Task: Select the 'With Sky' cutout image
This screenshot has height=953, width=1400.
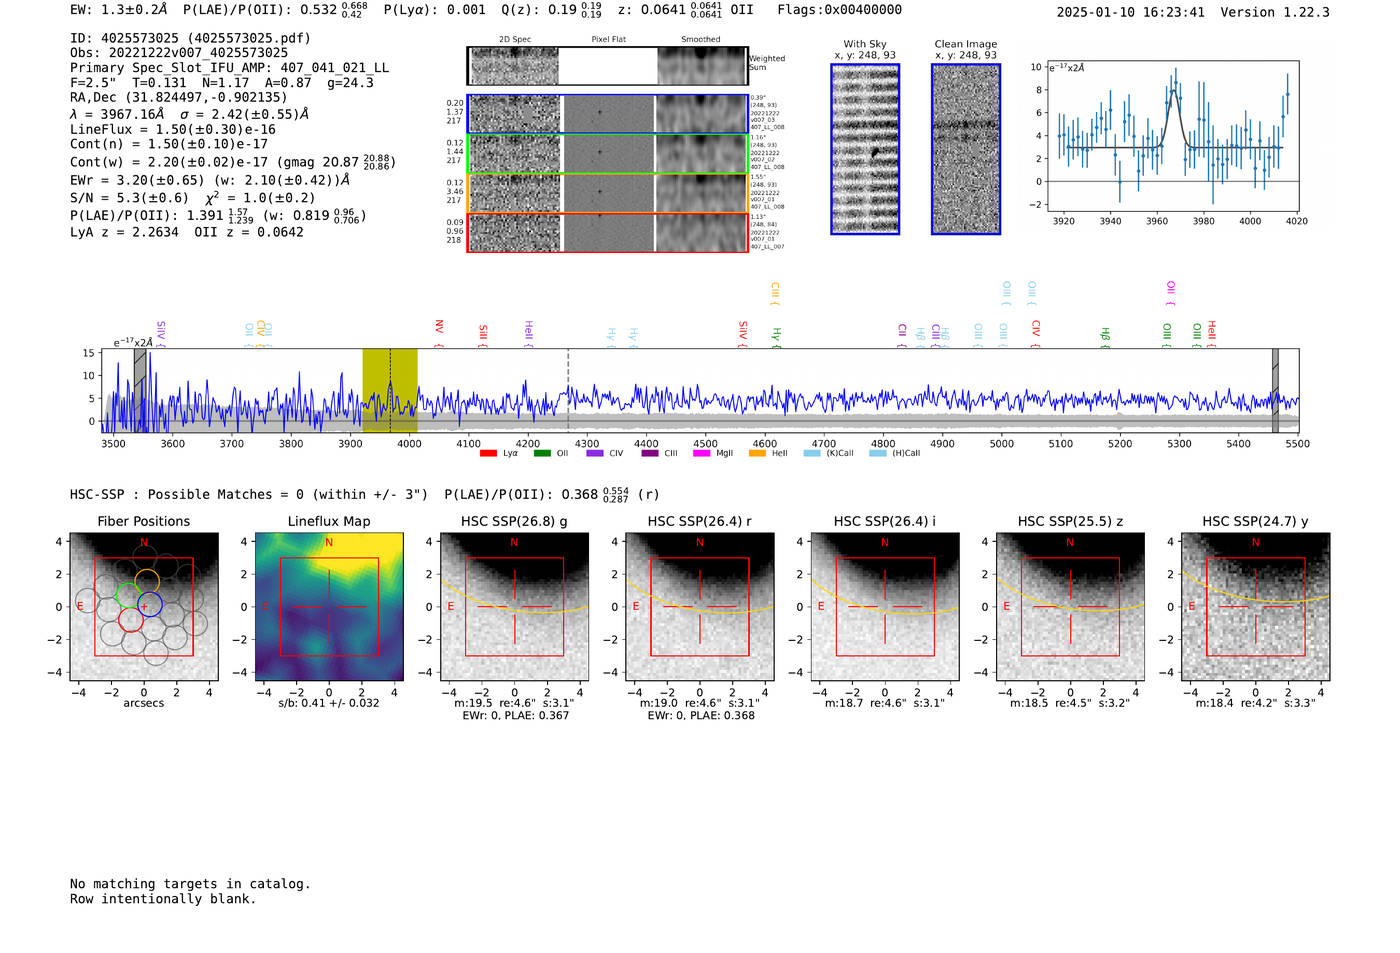Action: pyautogui.click(x=865, y=149)
